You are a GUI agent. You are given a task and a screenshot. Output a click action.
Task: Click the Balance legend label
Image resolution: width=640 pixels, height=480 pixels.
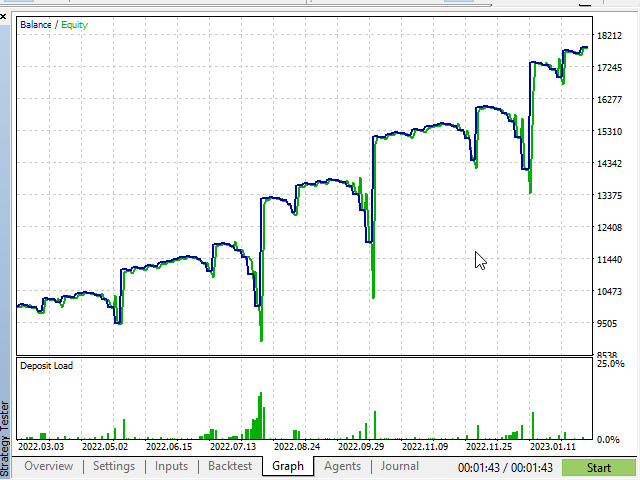[x=36, y=24]
